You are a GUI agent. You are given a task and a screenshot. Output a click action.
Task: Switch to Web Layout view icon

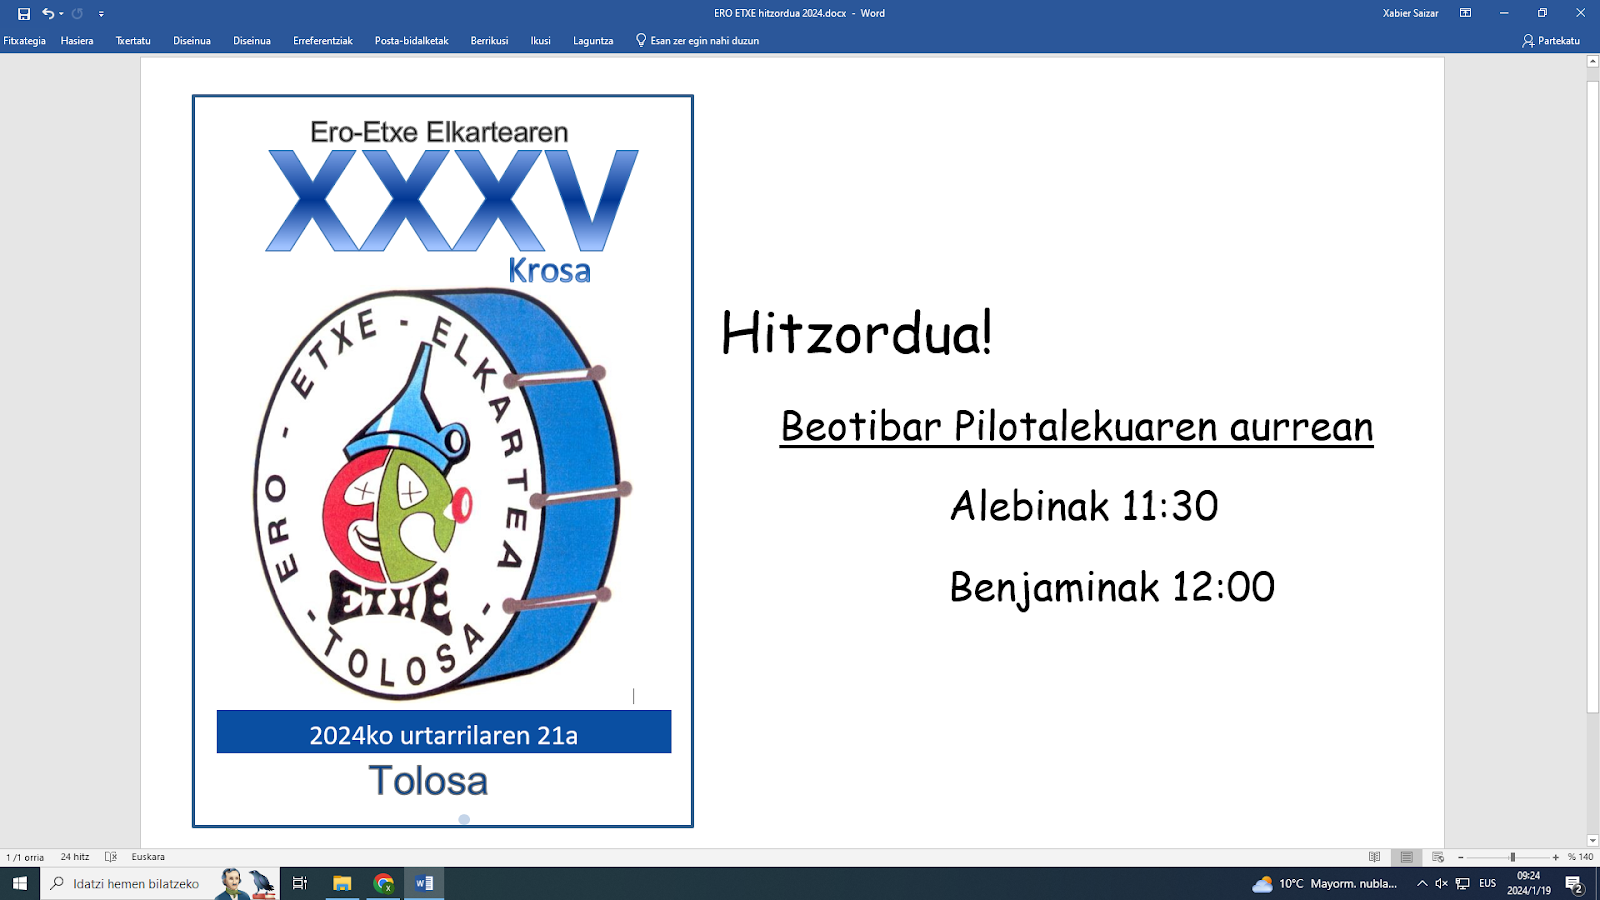pyautogui.click(x=1438, y=857)
